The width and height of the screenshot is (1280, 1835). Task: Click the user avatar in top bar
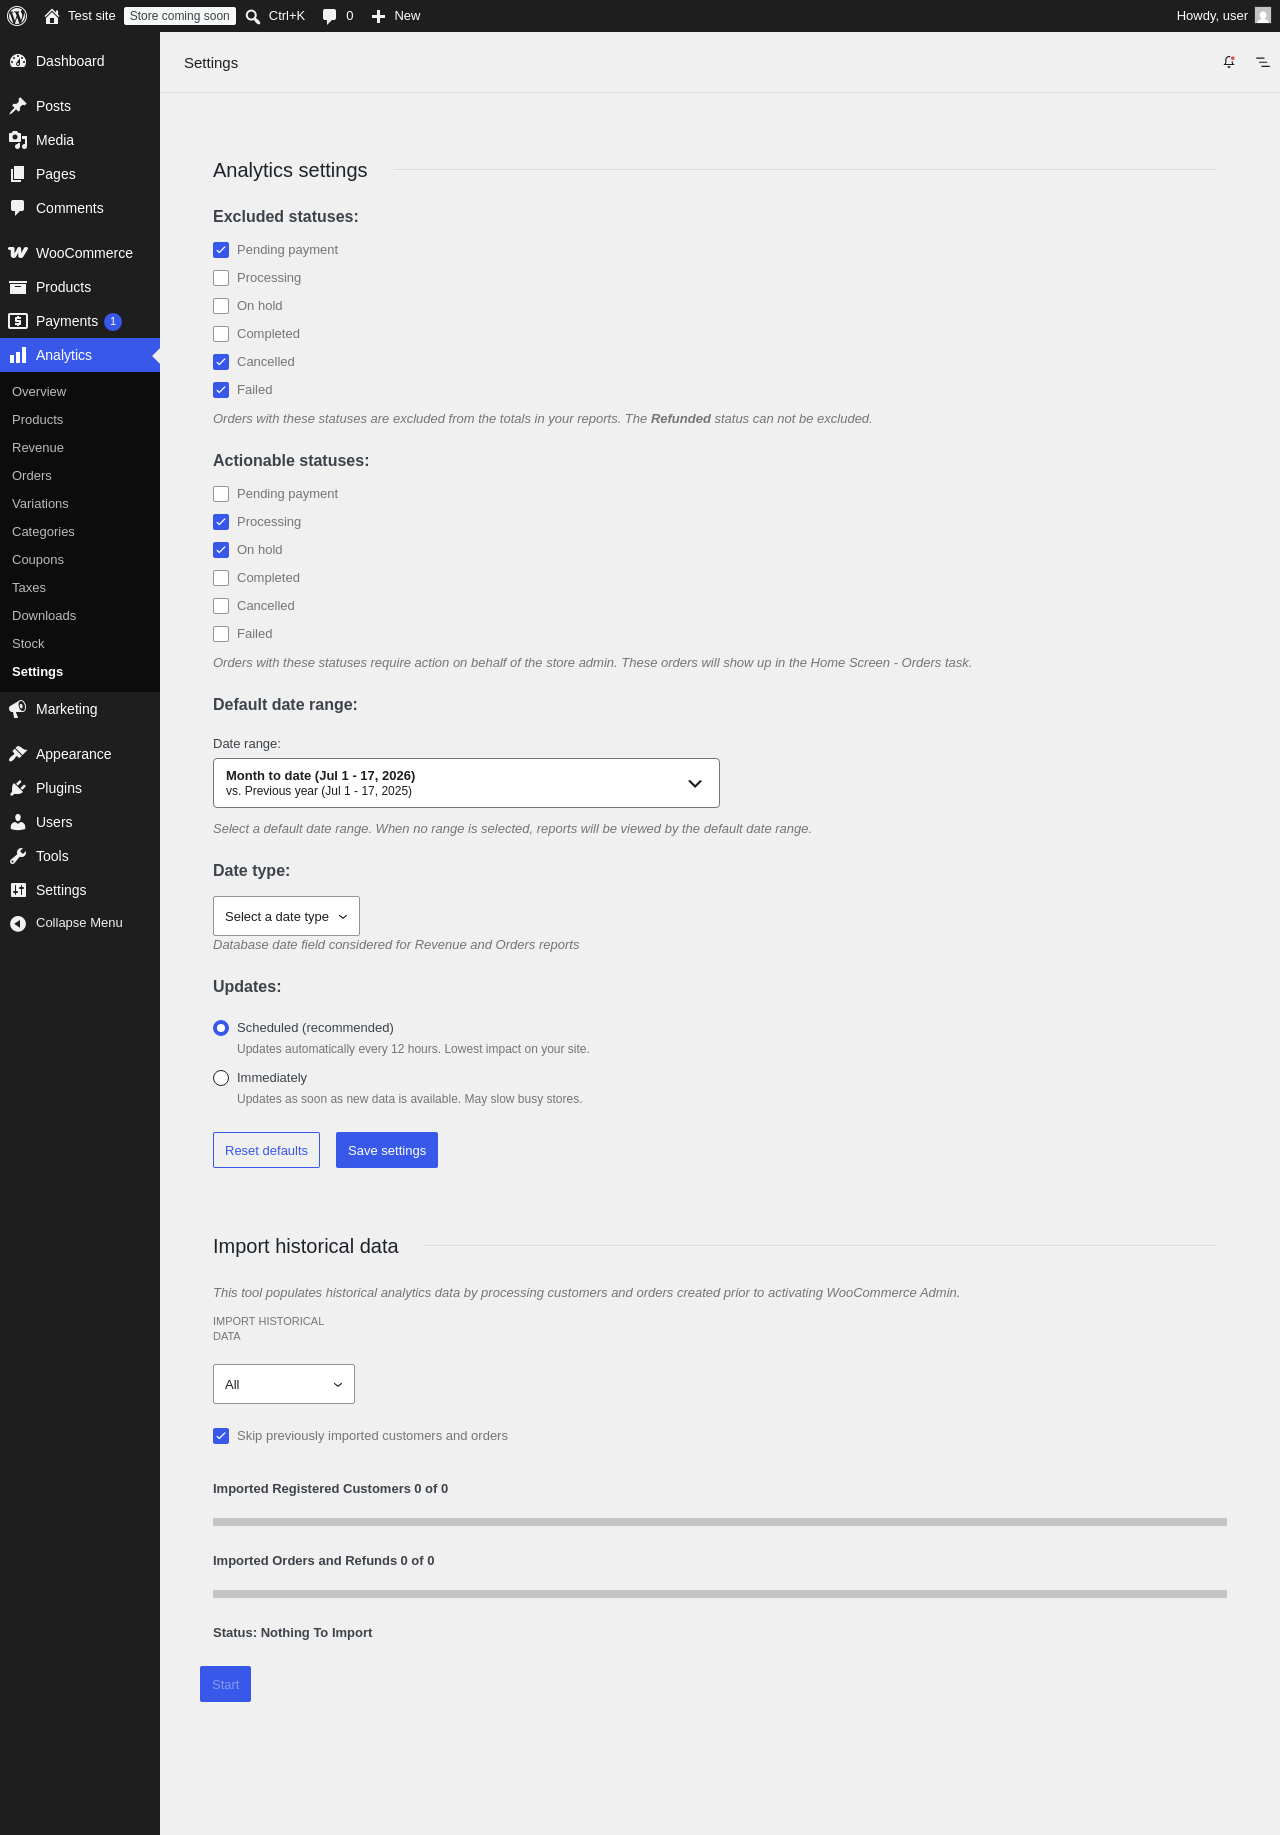click(x=1263, y=16)
